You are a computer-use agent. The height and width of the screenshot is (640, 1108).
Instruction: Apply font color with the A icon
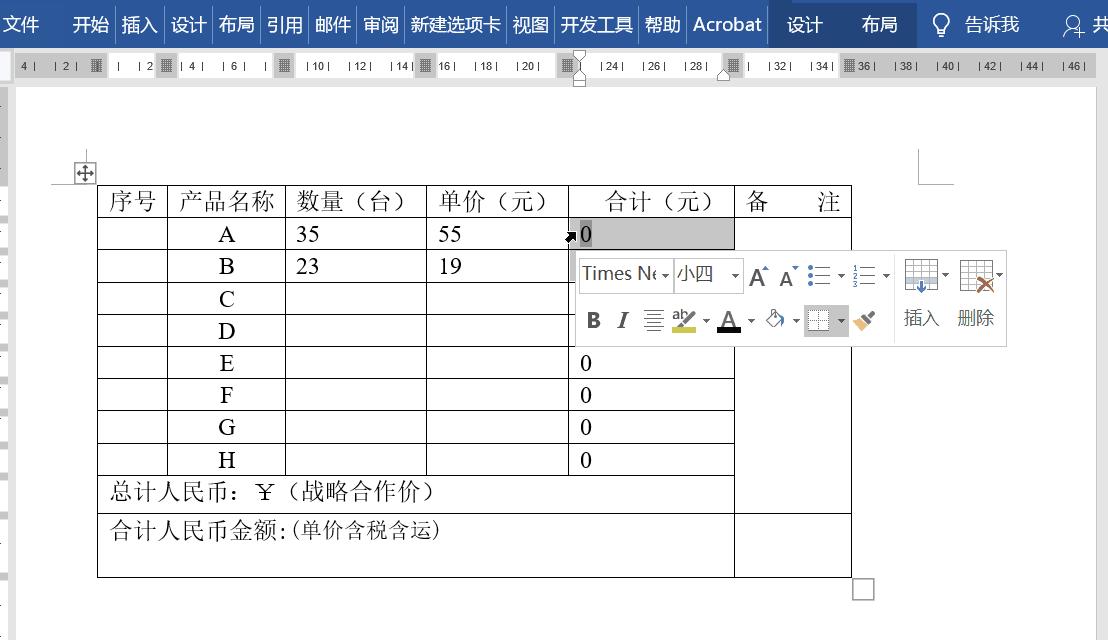[729, 320]
